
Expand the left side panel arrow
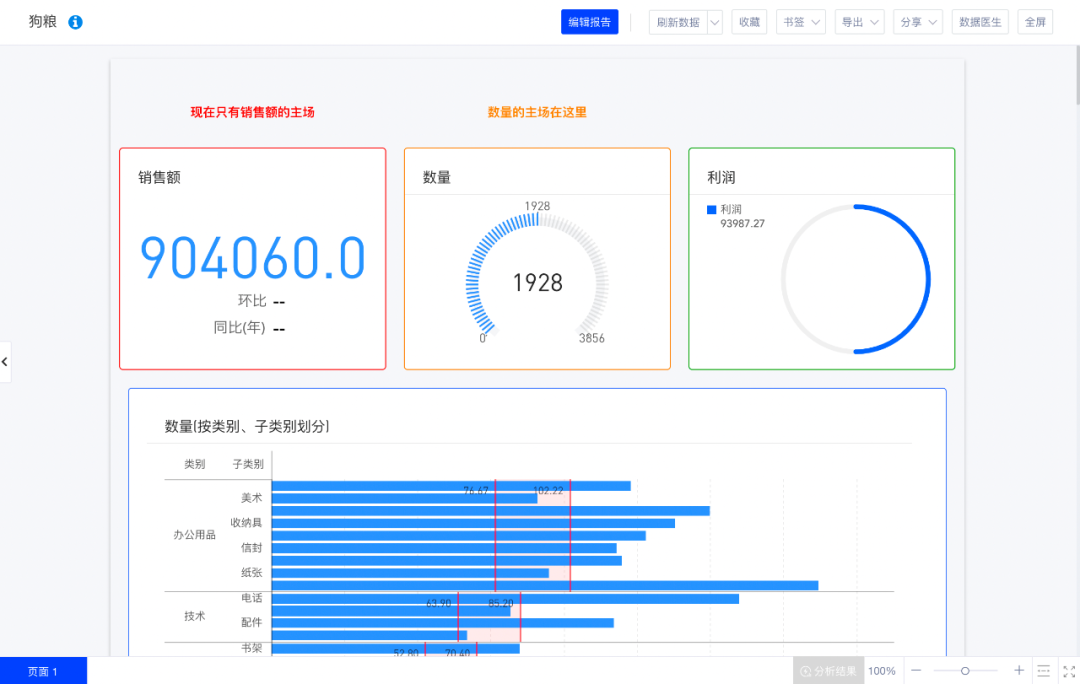5,362
